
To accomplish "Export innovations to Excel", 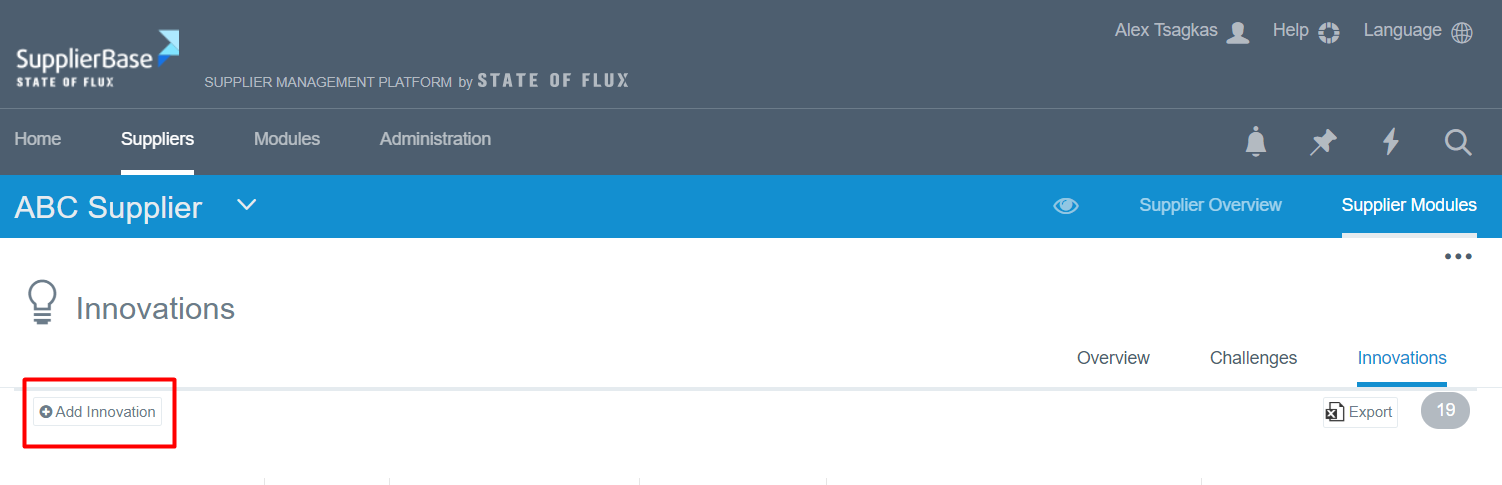I will 1360,412.
